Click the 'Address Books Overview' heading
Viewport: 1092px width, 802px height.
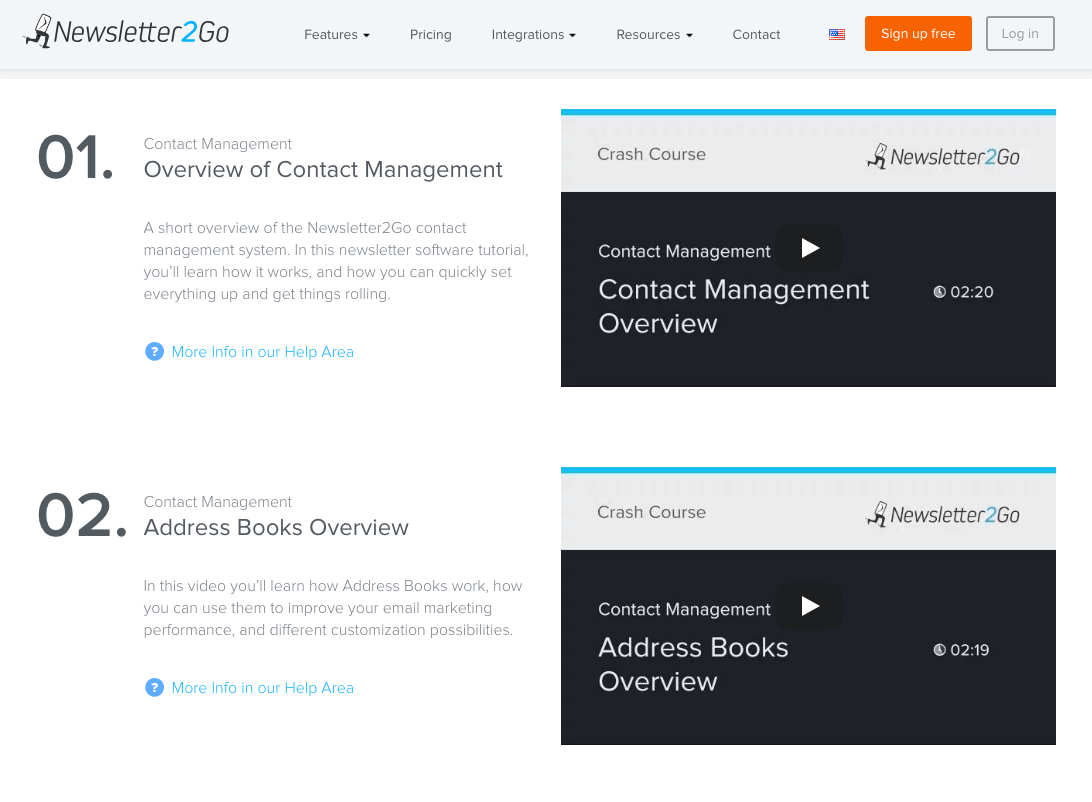coord(276,528)
